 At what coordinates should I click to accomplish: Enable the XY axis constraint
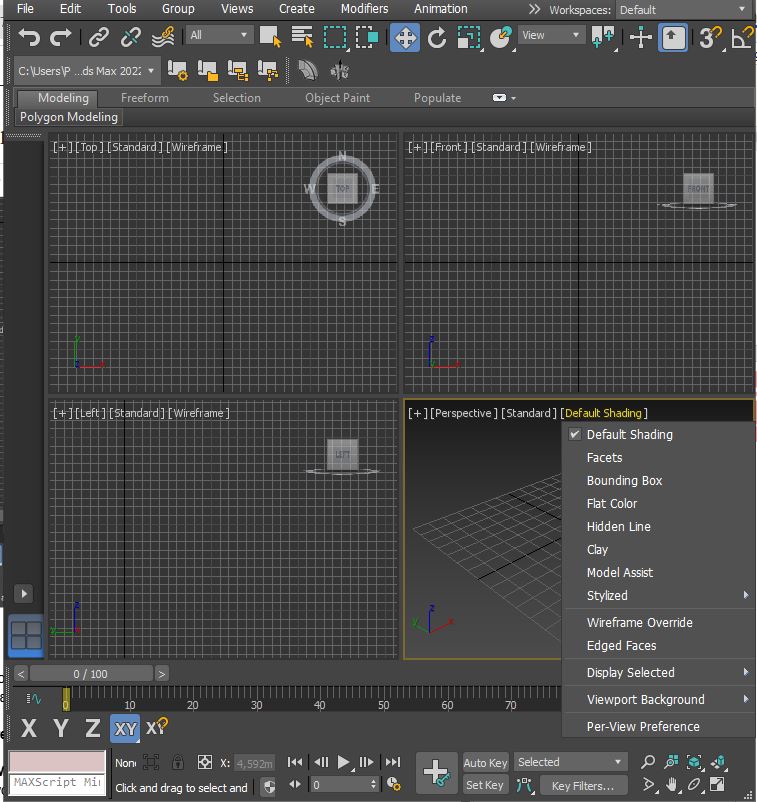tap(125, 728)
